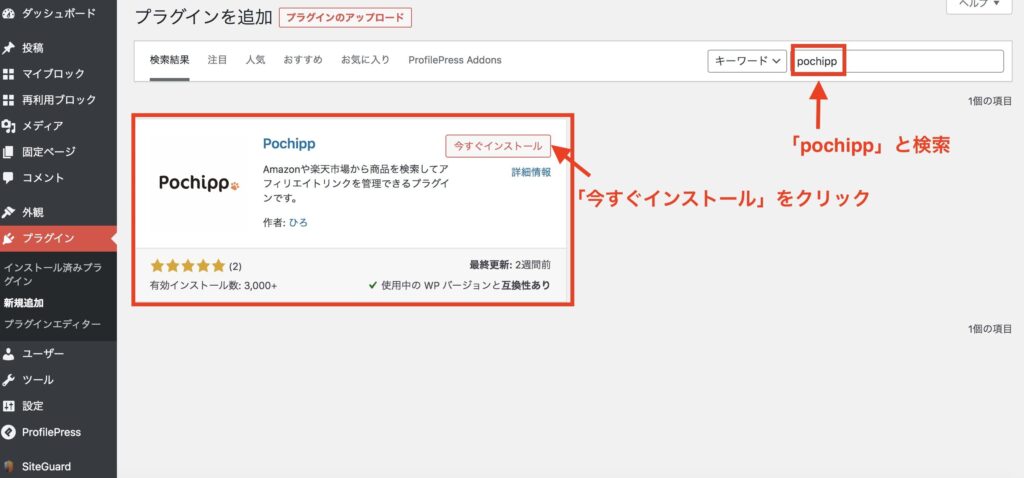Screen dimensions: 1024x478
Task: Open 詳細情報 link for Pochipp
Action: tap(531, 172)
